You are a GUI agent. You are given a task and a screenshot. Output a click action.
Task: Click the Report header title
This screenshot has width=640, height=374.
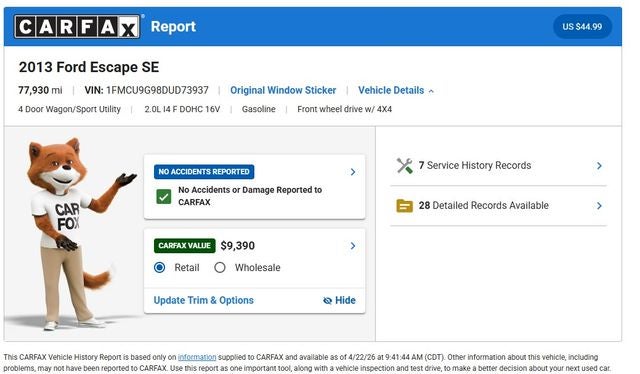pos(173,27)
